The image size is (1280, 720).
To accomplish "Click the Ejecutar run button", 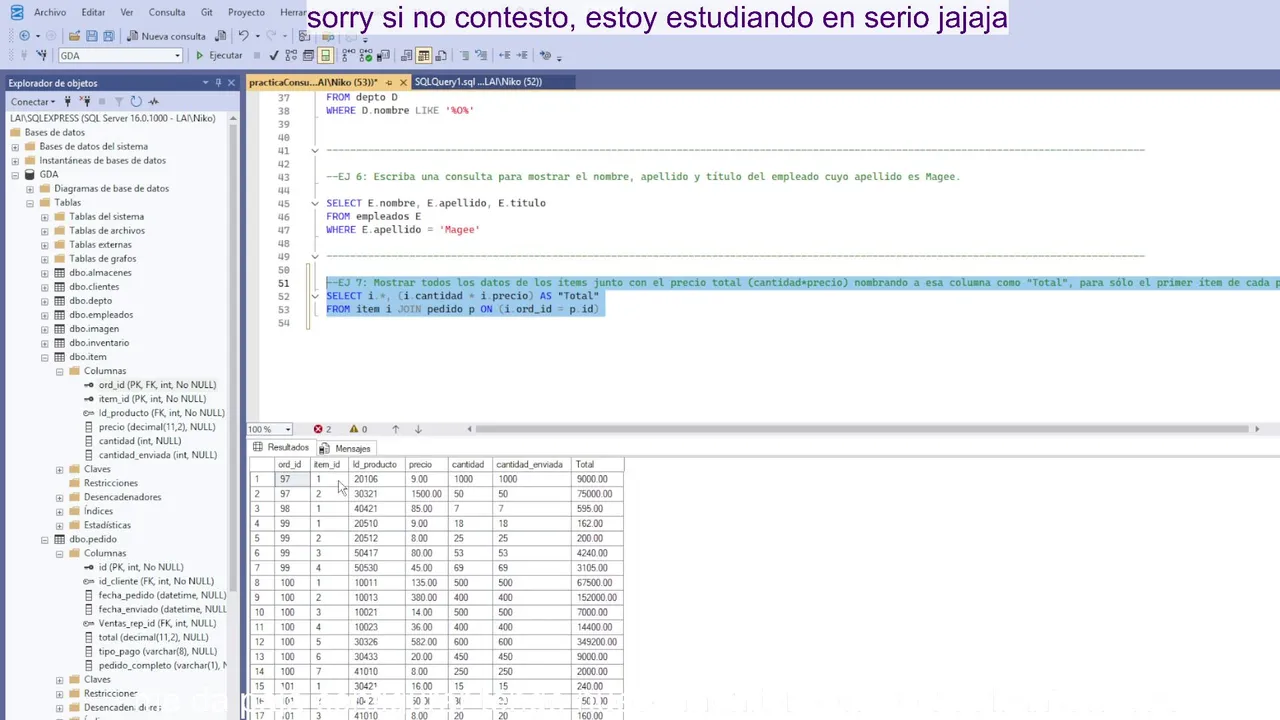I will (x=219, y=56).
